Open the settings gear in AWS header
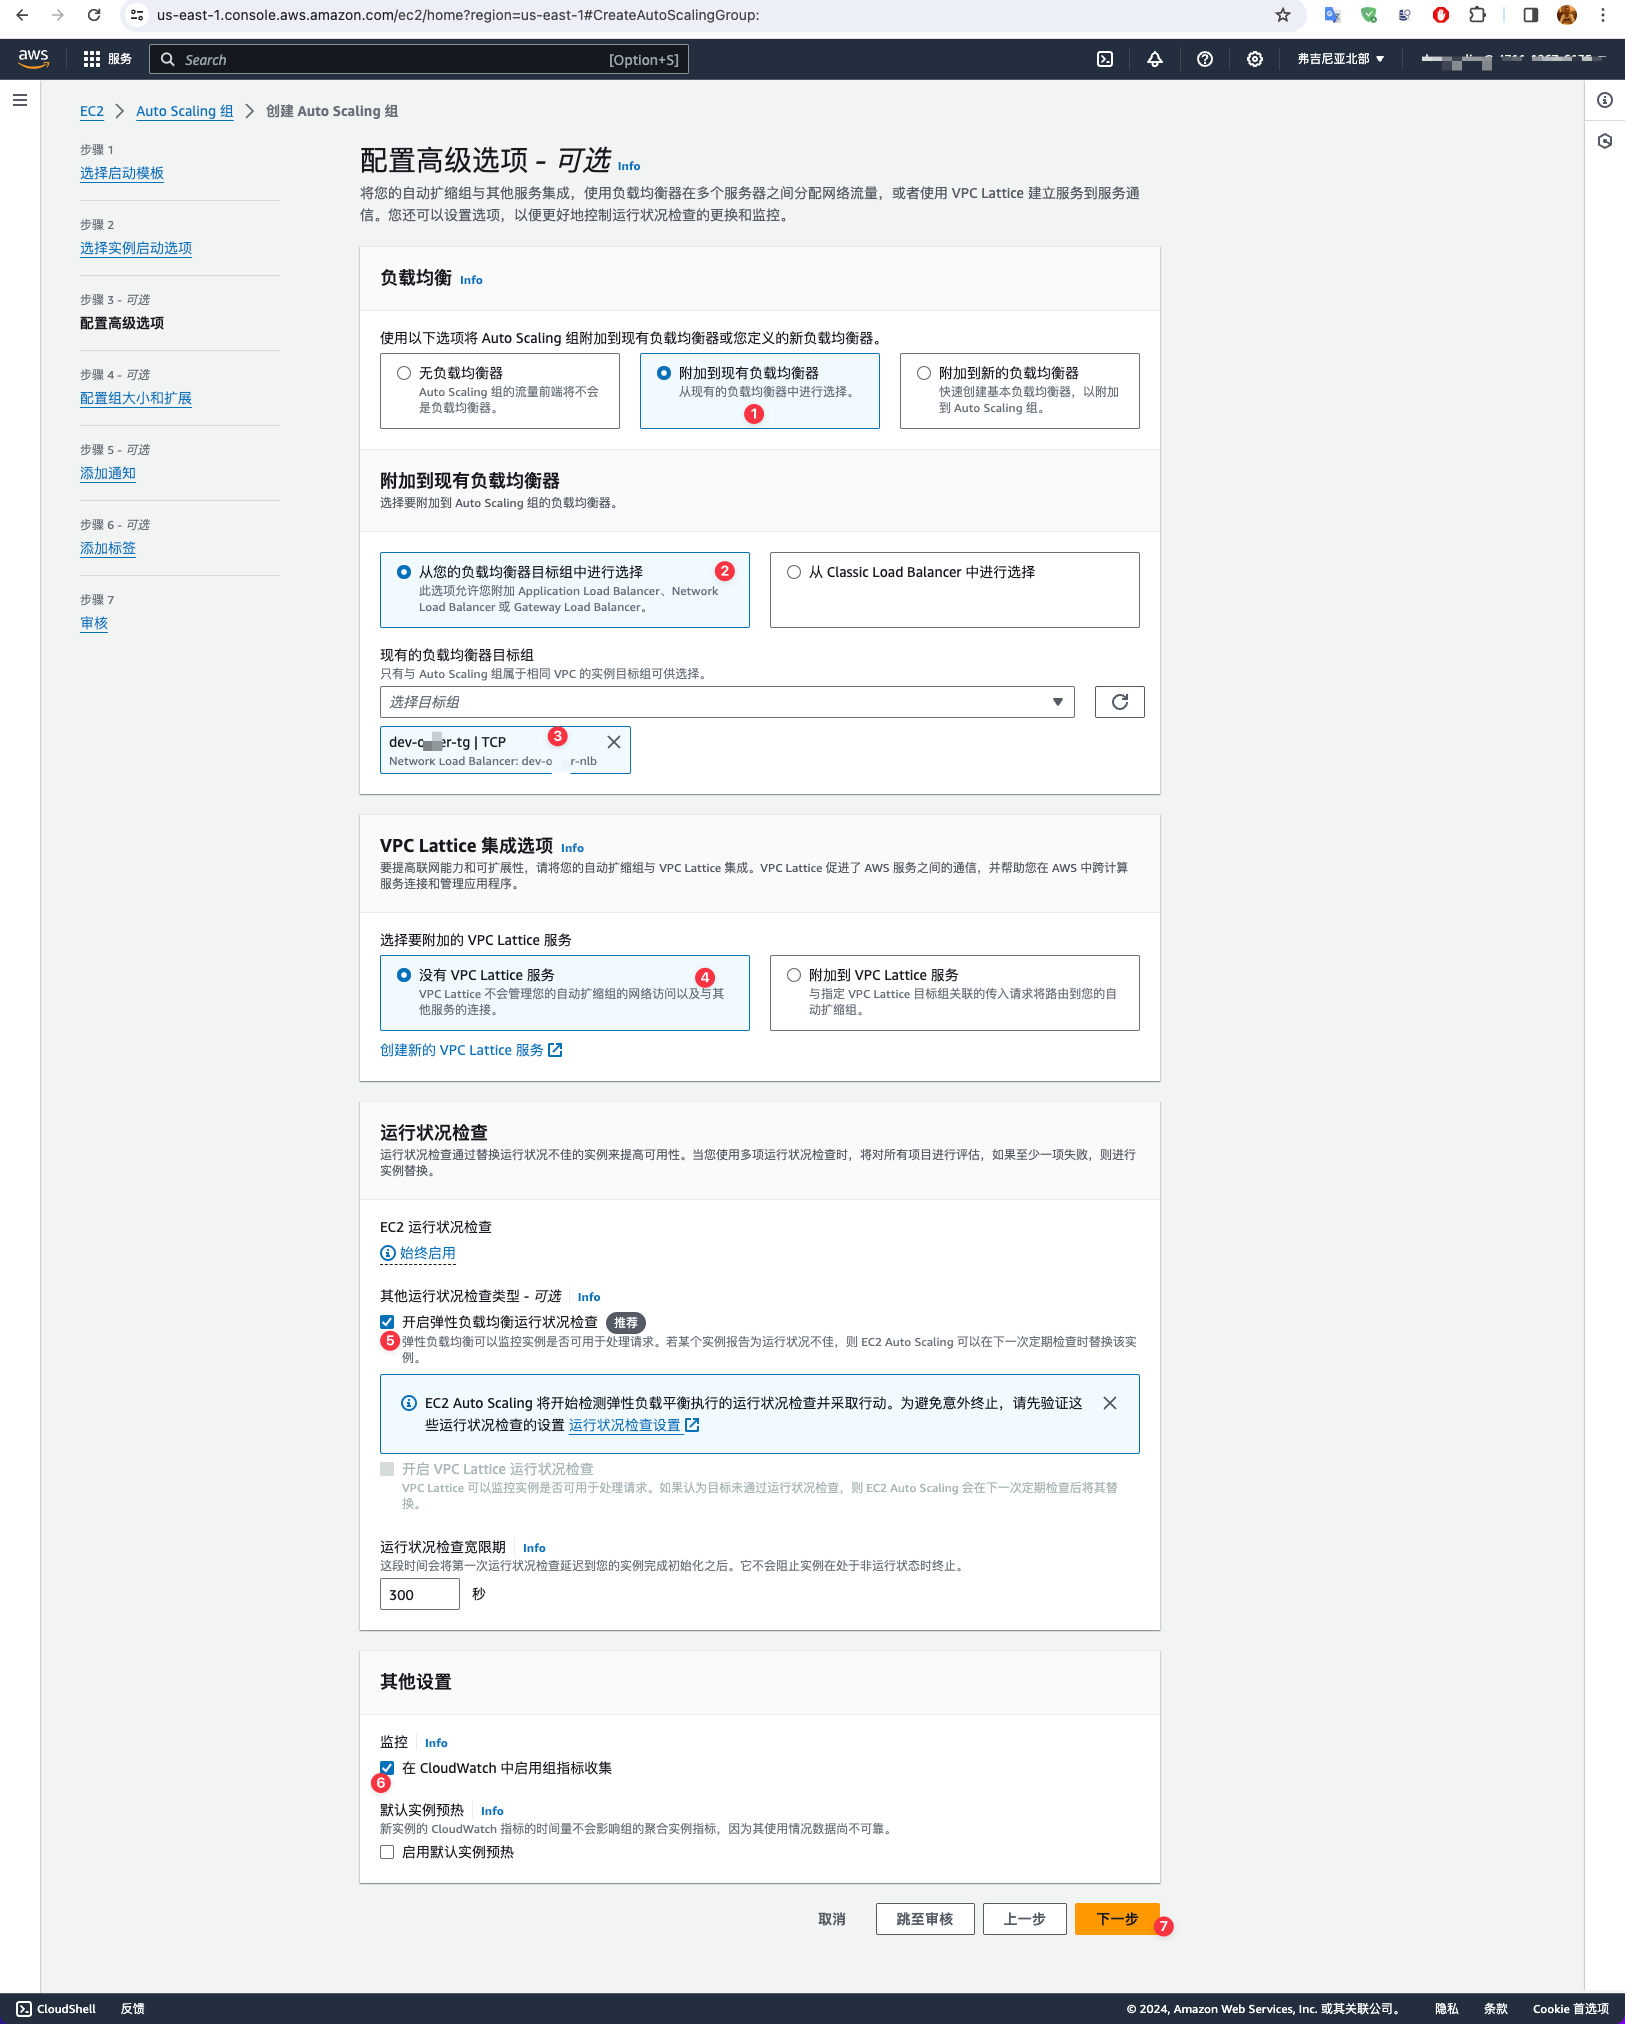 (x=1255, y=59)
